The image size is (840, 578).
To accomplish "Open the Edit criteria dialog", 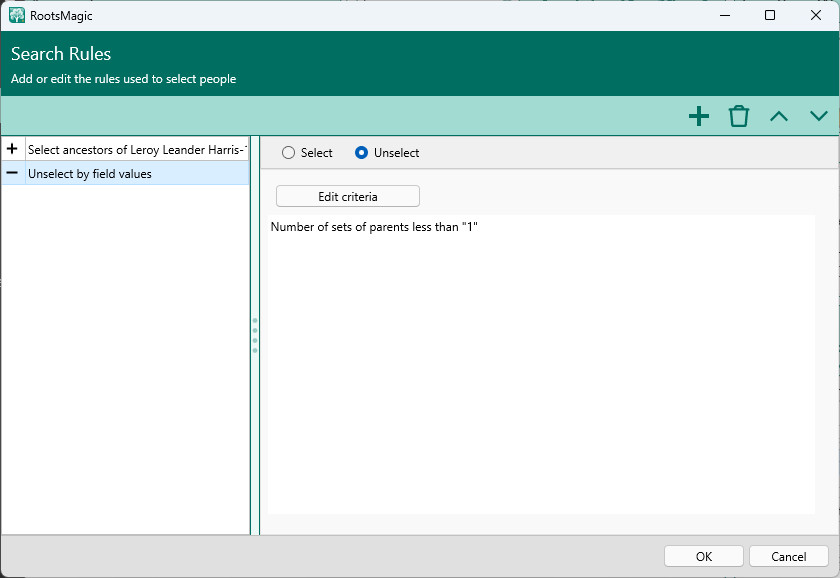I will [347, 196].
